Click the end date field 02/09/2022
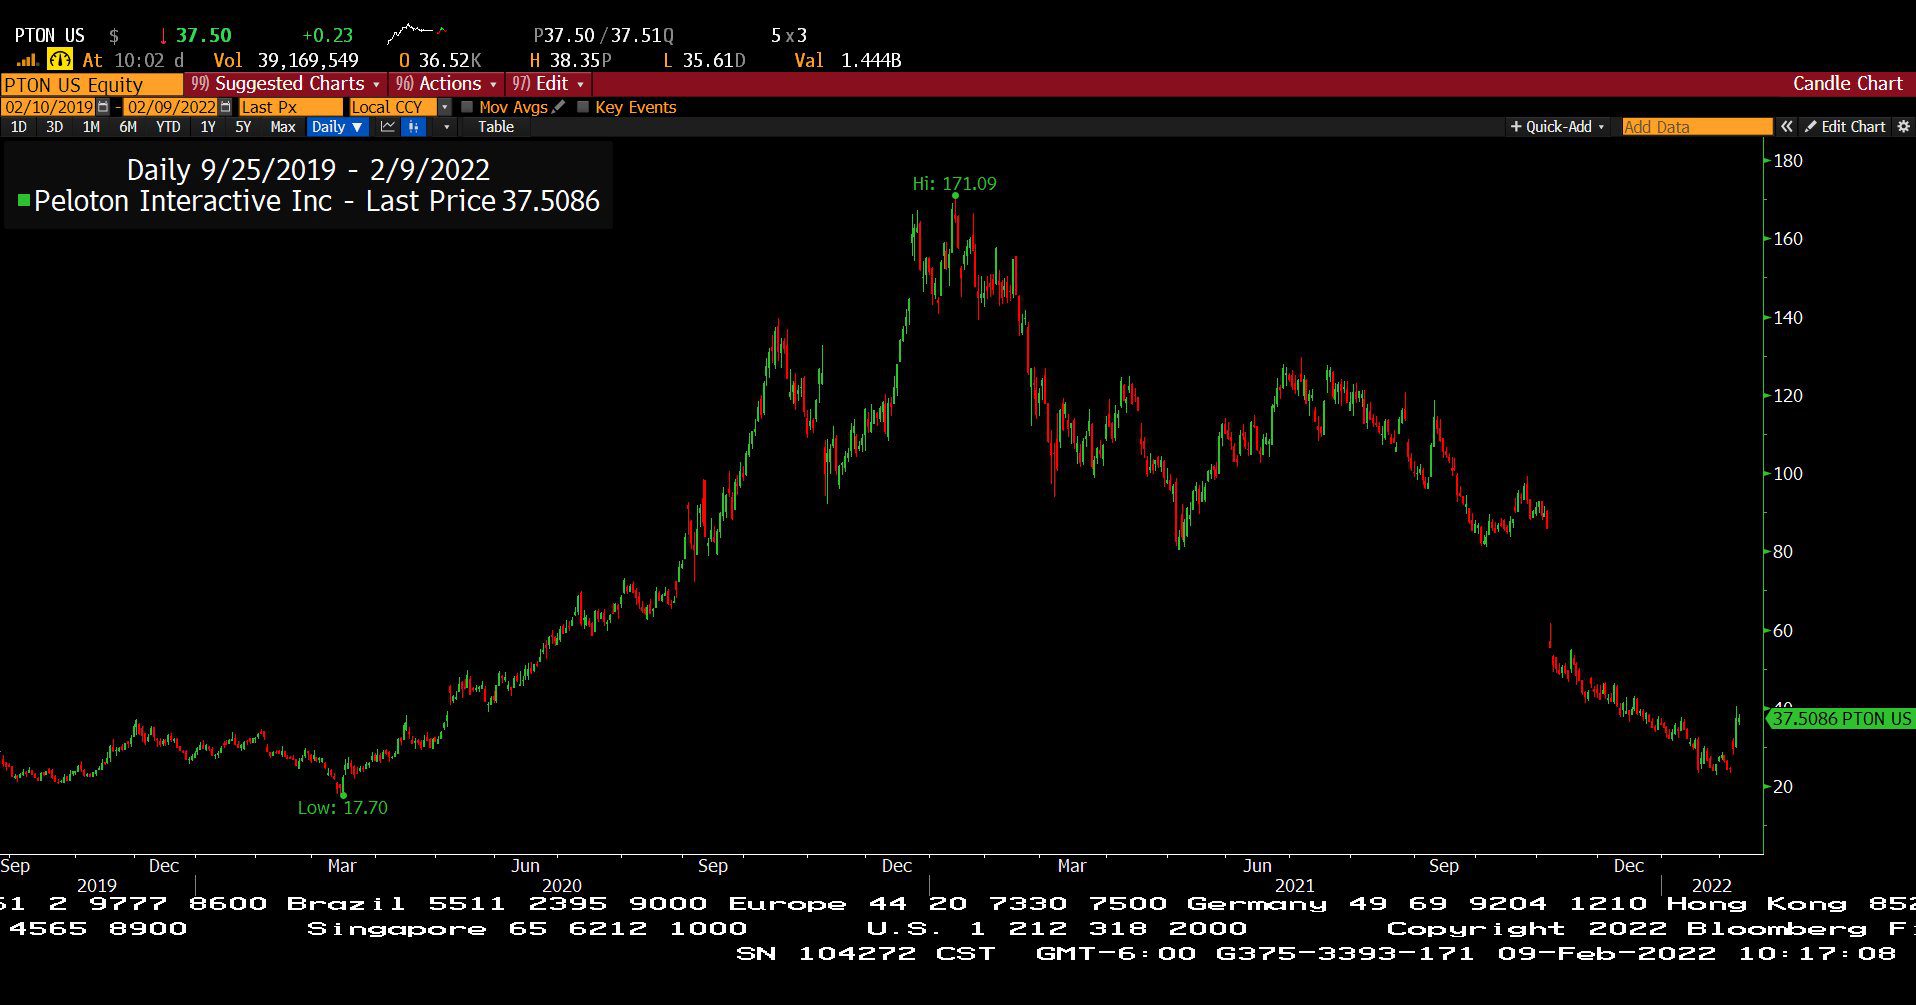Viewport: 1916px width, 1005px height. pos(171,107)
